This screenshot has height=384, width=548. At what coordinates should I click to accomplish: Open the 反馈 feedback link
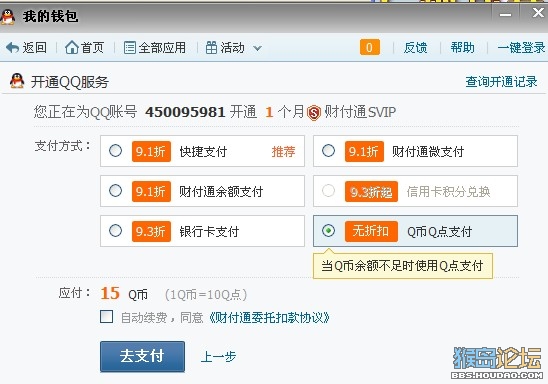click(x=415, y=48)
